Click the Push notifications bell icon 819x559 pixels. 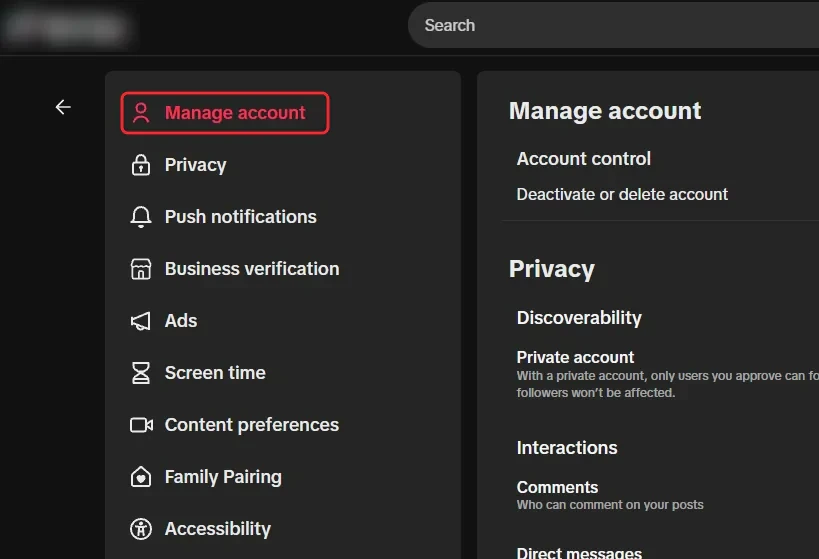tap(141, 217)
